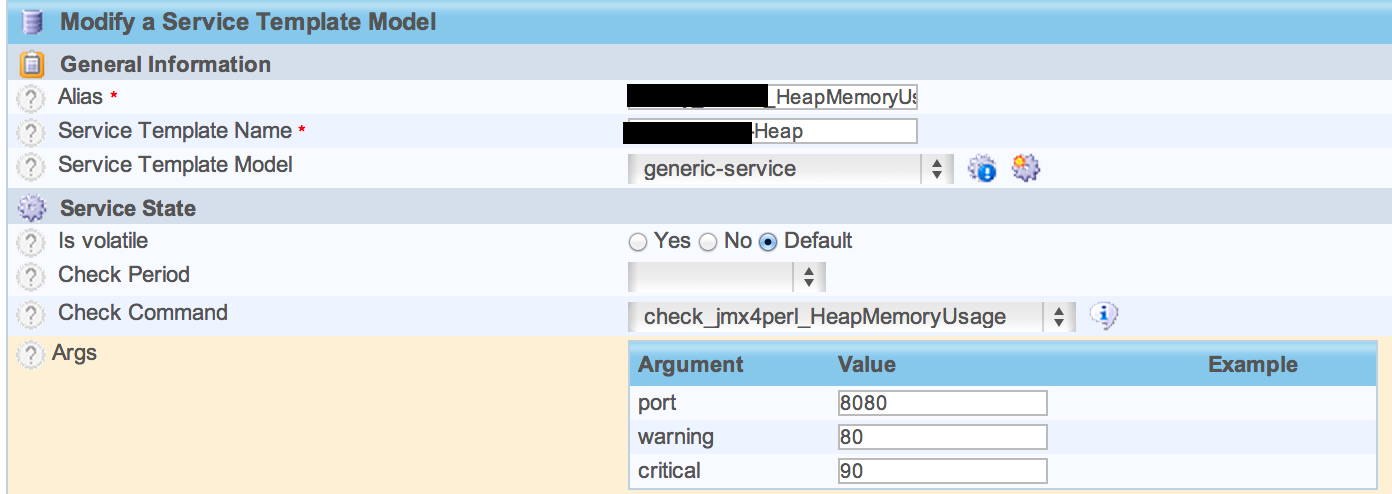Click the help icon beside Alias
The height and width of the screenshot is (494, 1392).
[33, 98]
